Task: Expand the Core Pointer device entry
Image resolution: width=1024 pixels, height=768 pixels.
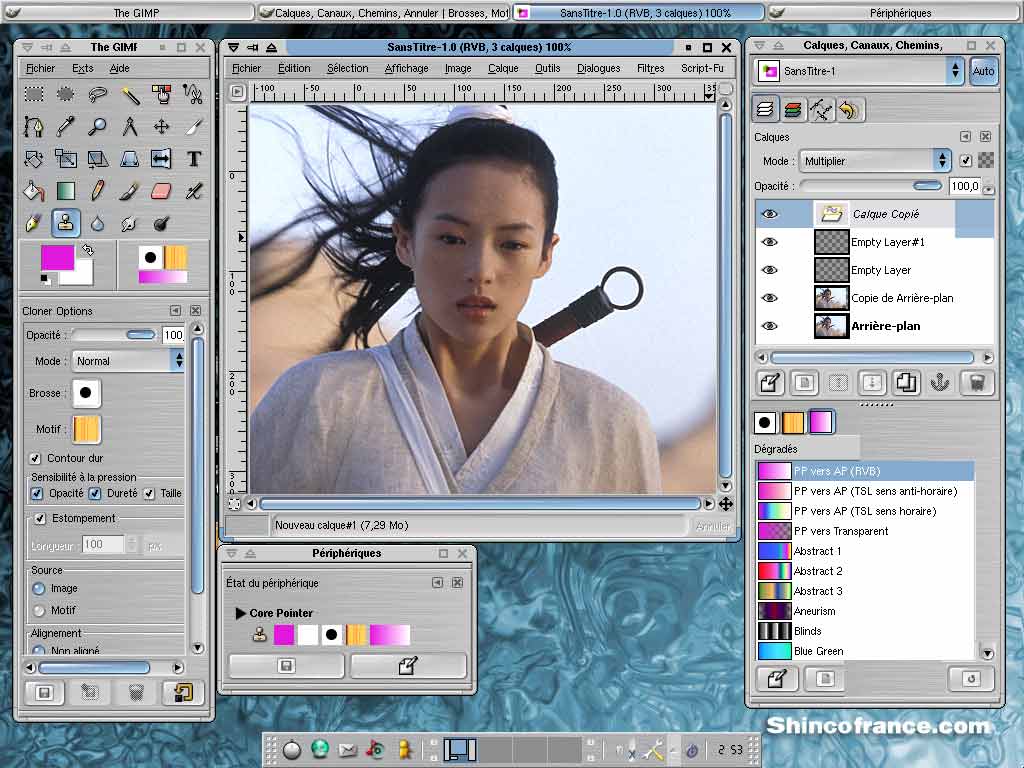Action: (240, 613)
